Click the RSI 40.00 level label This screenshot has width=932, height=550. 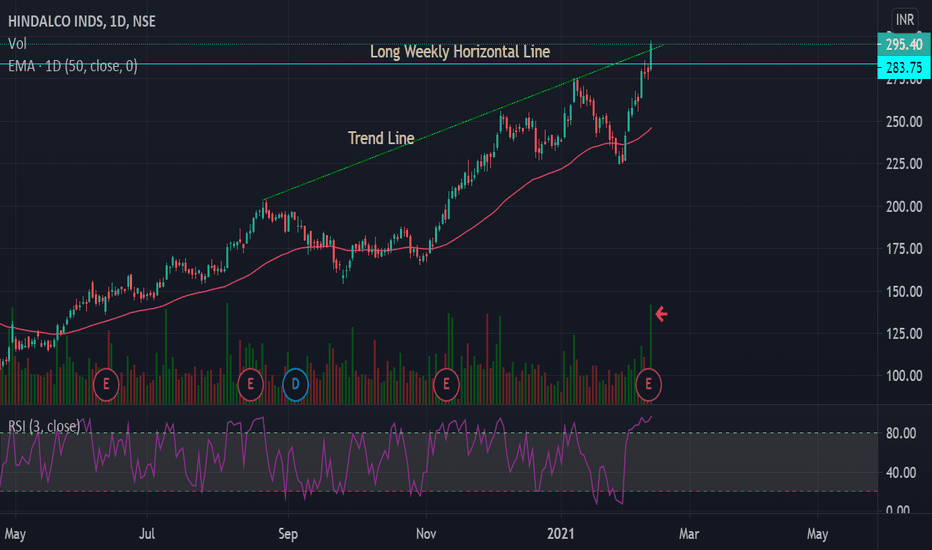coord(900,473)
